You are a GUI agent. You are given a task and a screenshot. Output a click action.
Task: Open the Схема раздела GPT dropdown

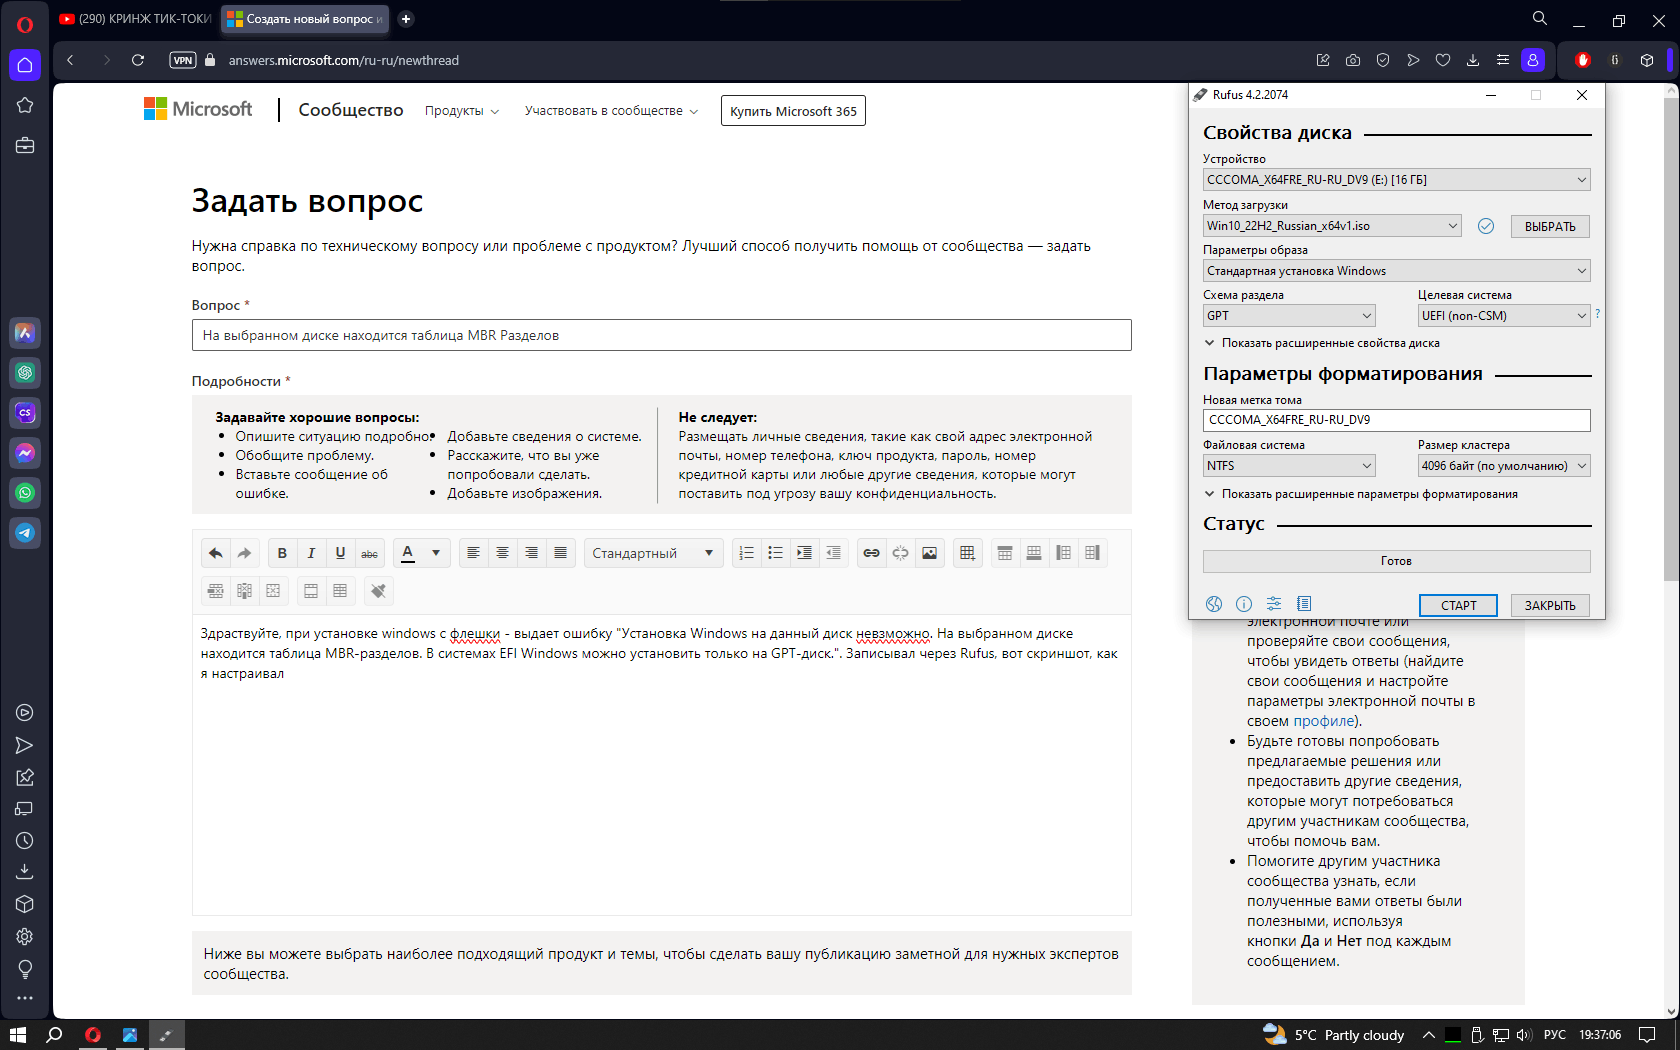[1289, 316]
